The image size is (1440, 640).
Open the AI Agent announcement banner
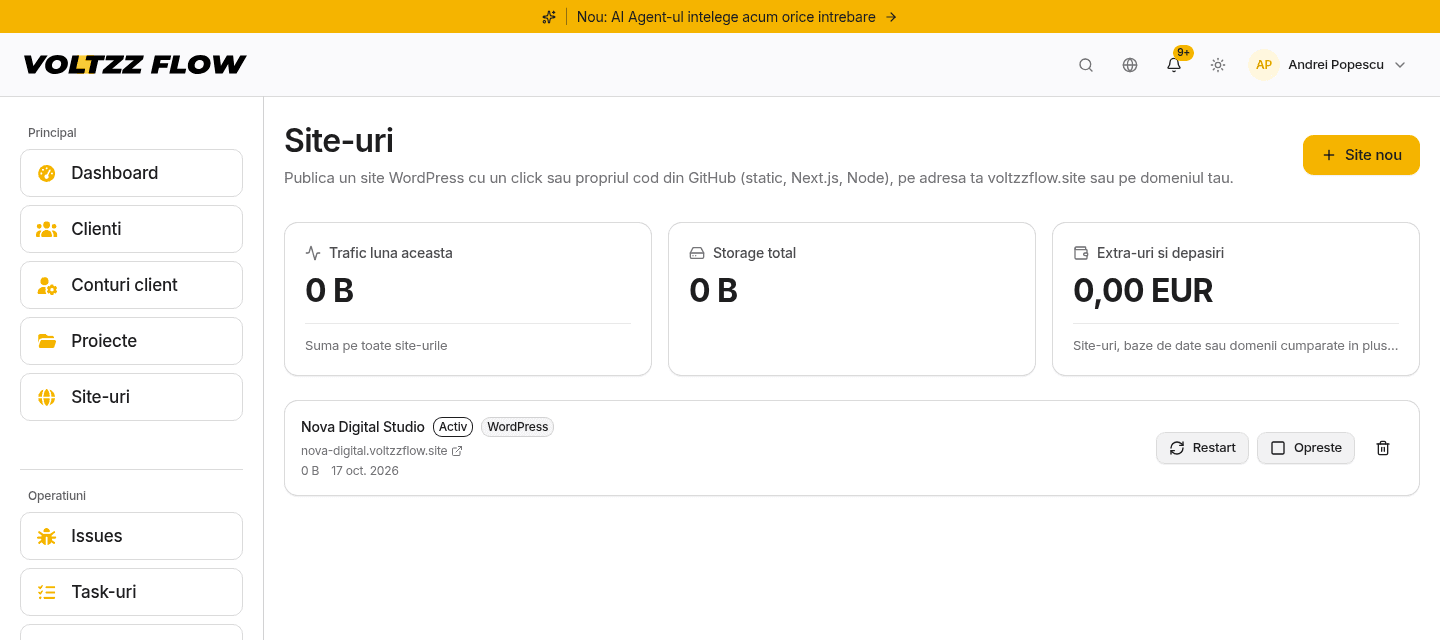point(720,17)
